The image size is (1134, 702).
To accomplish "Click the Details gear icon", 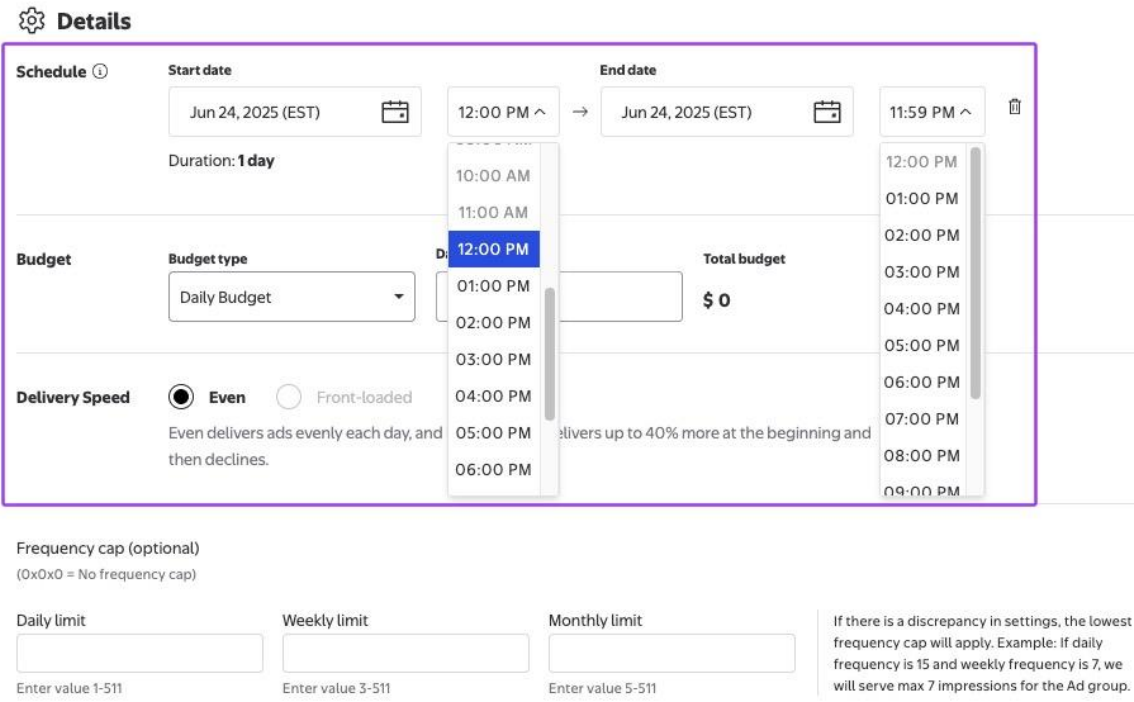I will 33,20.
